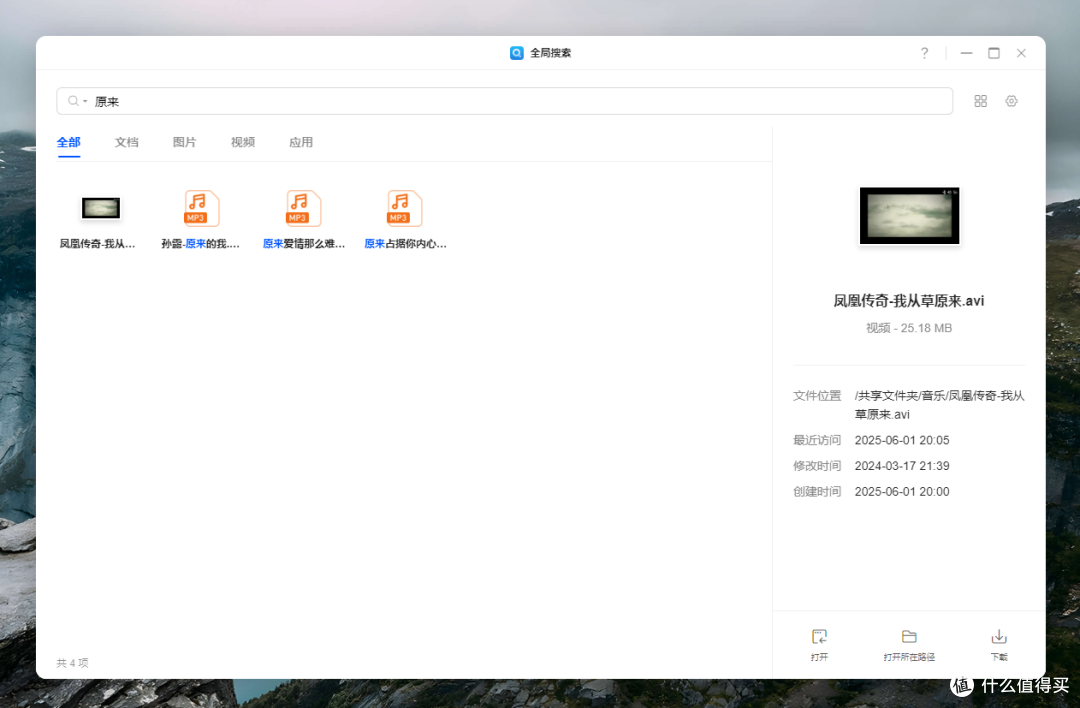
Task: Switch to grid view icon
Action: click(x=980, y=101)
